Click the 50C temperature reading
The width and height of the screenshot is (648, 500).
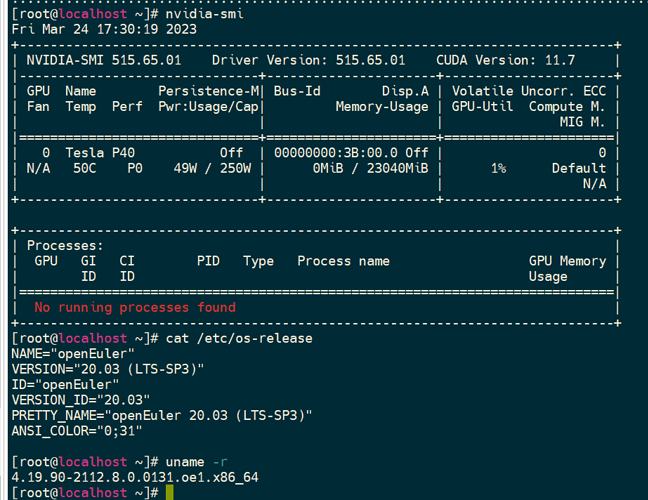[85, 168]
